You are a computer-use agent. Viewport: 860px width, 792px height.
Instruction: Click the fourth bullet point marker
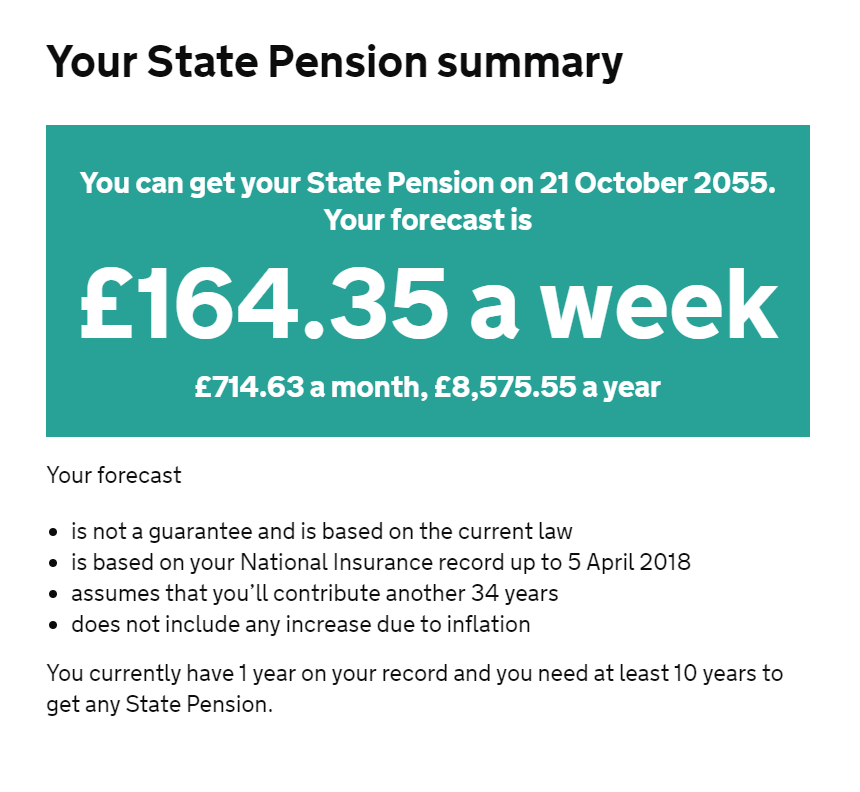53,625
